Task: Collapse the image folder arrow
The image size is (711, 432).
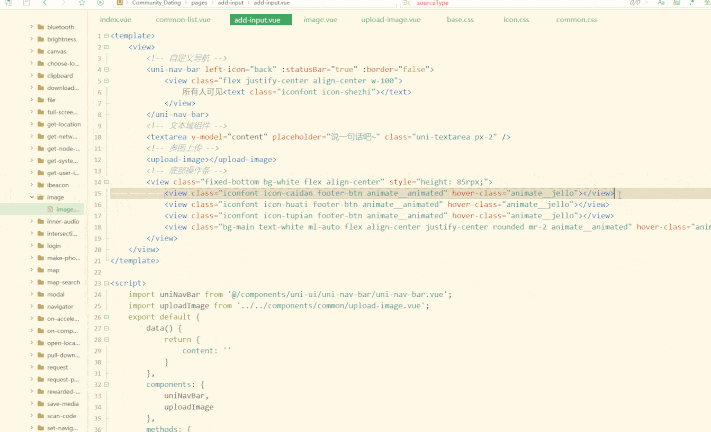Action: 32,197
